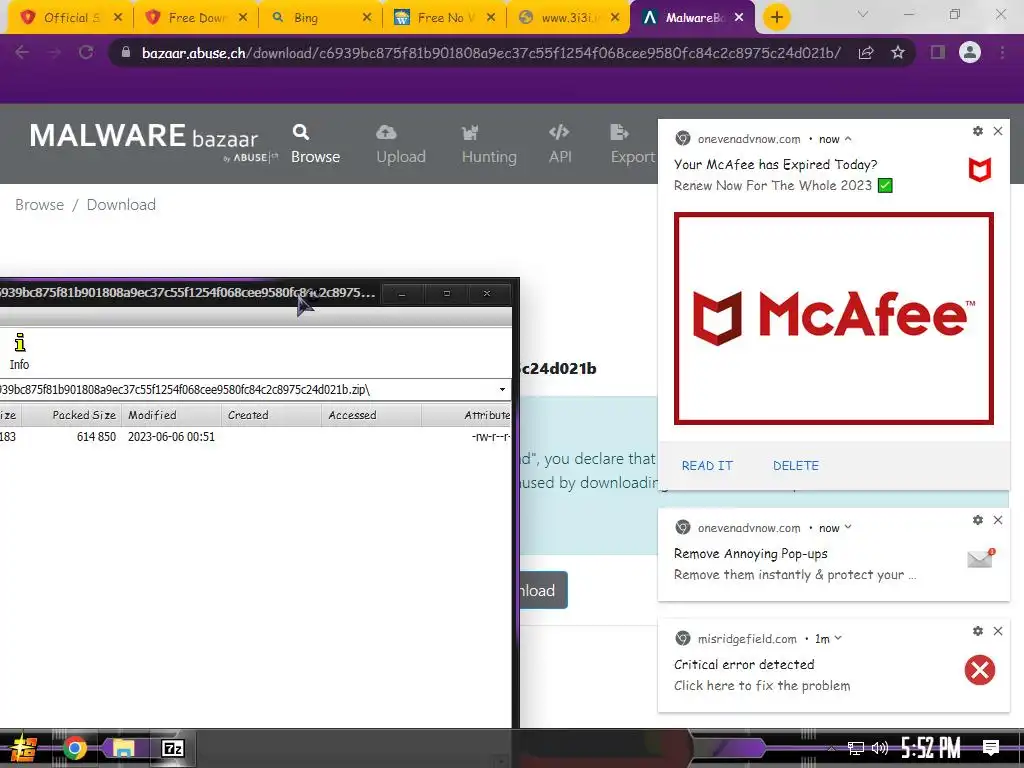Click the 5:52 PM clock

tap(931, 748)
